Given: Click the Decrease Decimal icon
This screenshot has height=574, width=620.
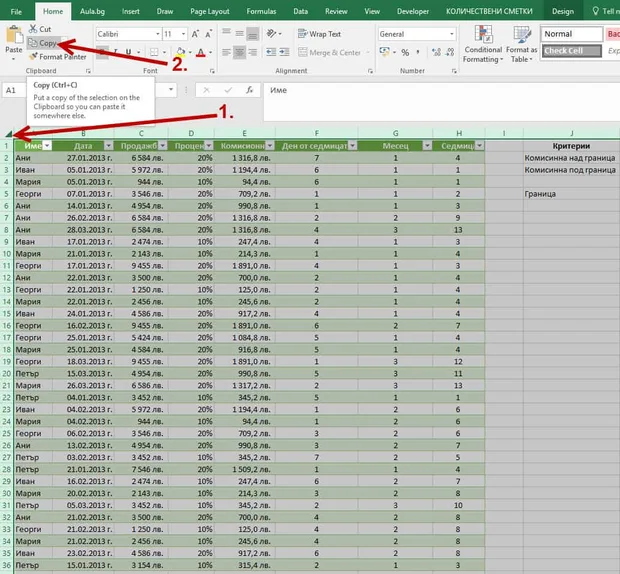Looking at the screenshot, I should [x=450, y=52].
